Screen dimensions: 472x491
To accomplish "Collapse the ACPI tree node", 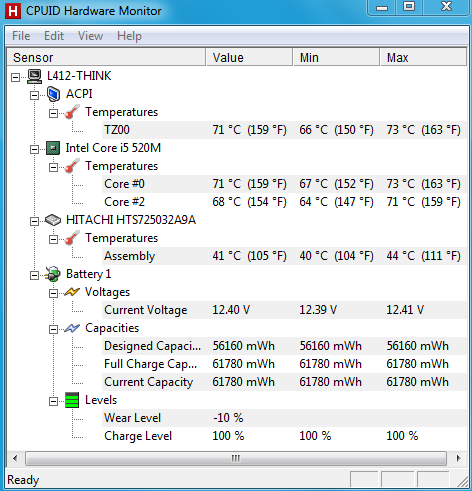I will [x=34, y=96].
